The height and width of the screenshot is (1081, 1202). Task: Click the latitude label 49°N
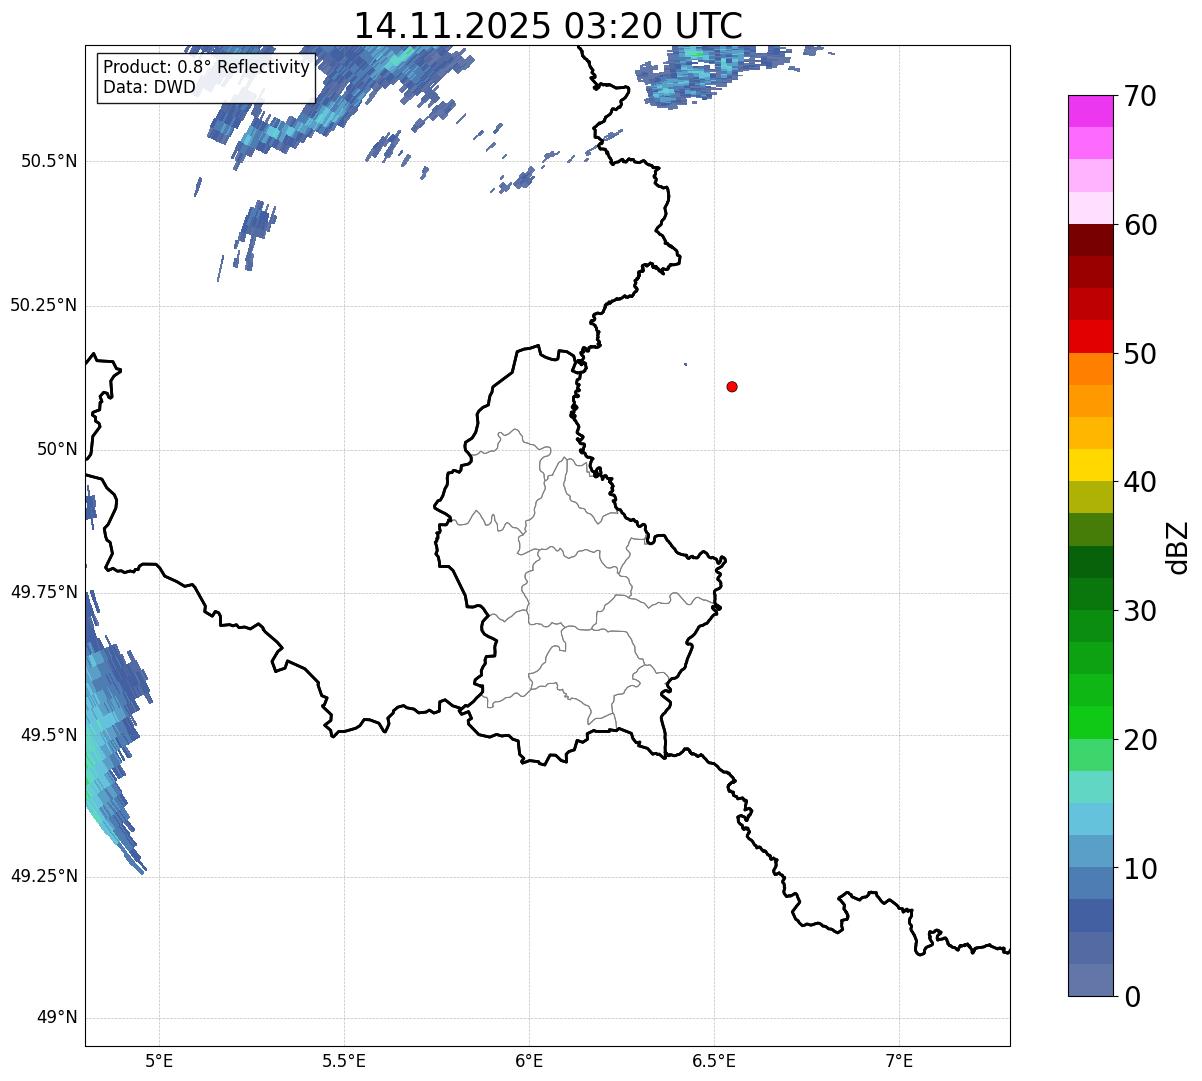click(57, 1018)
